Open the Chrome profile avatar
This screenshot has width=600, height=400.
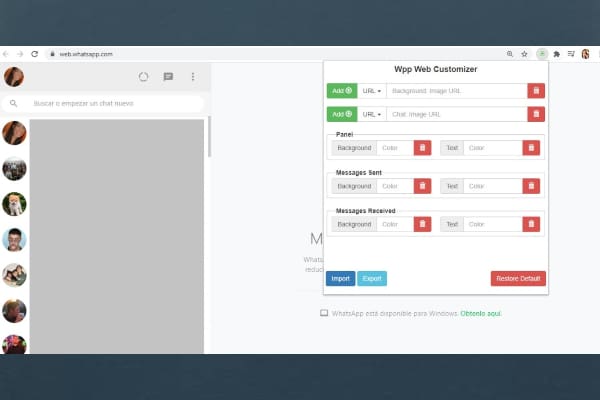(585, 54)
